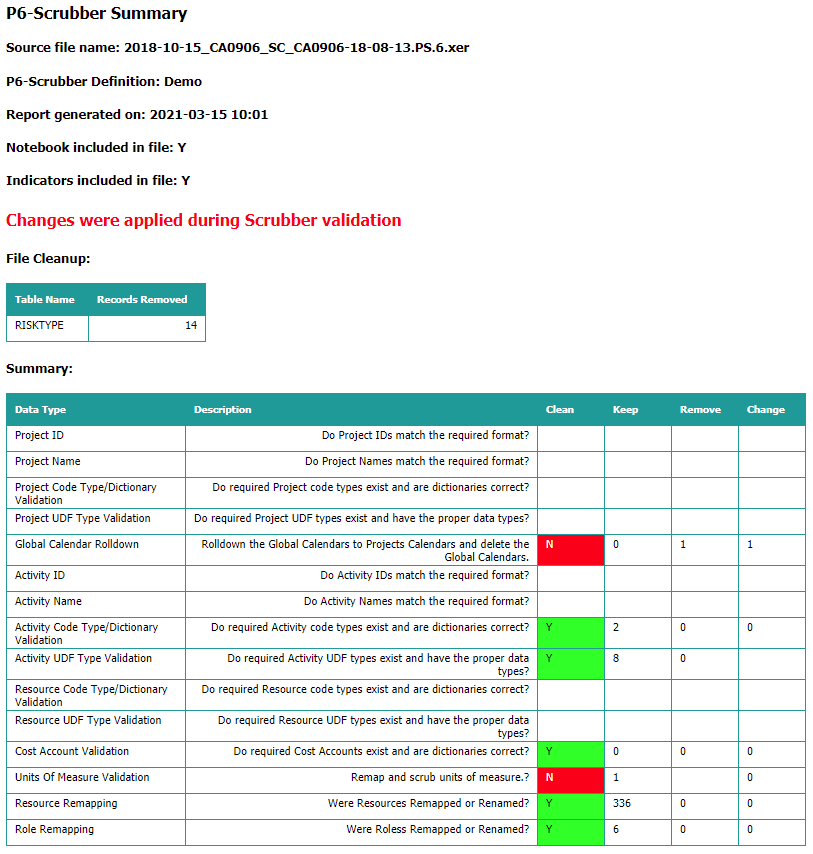Select the Clean column header

coord(559,409)
